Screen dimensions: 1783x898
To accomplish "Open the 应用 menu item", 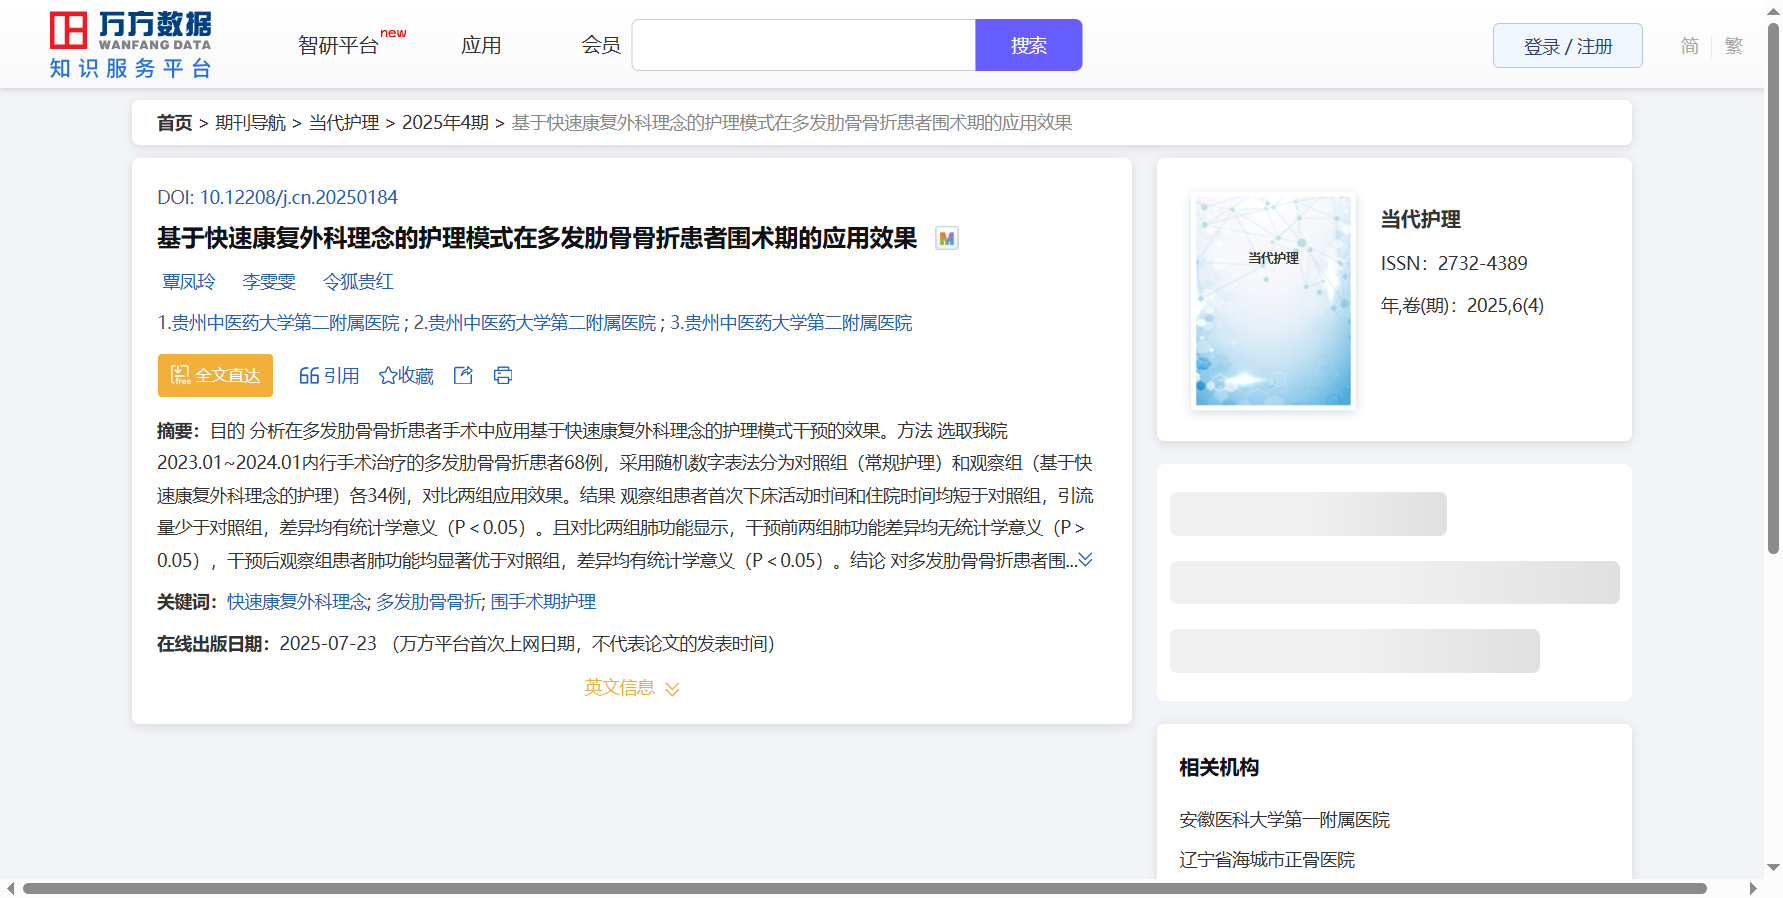I will [481, 45].
